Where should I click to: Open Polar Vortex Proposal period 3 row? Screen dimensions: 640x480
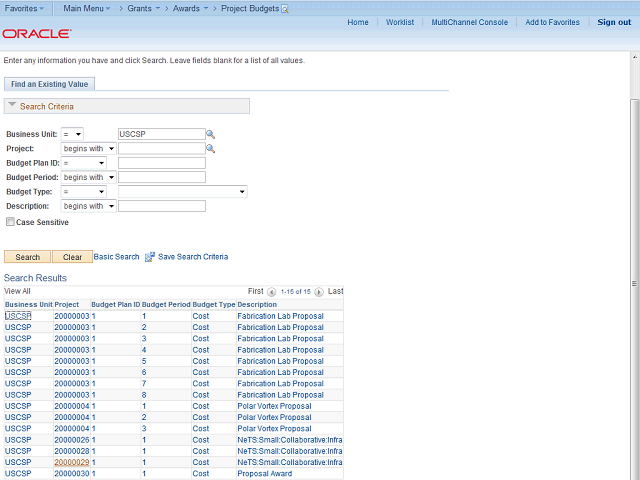[174, 429]
